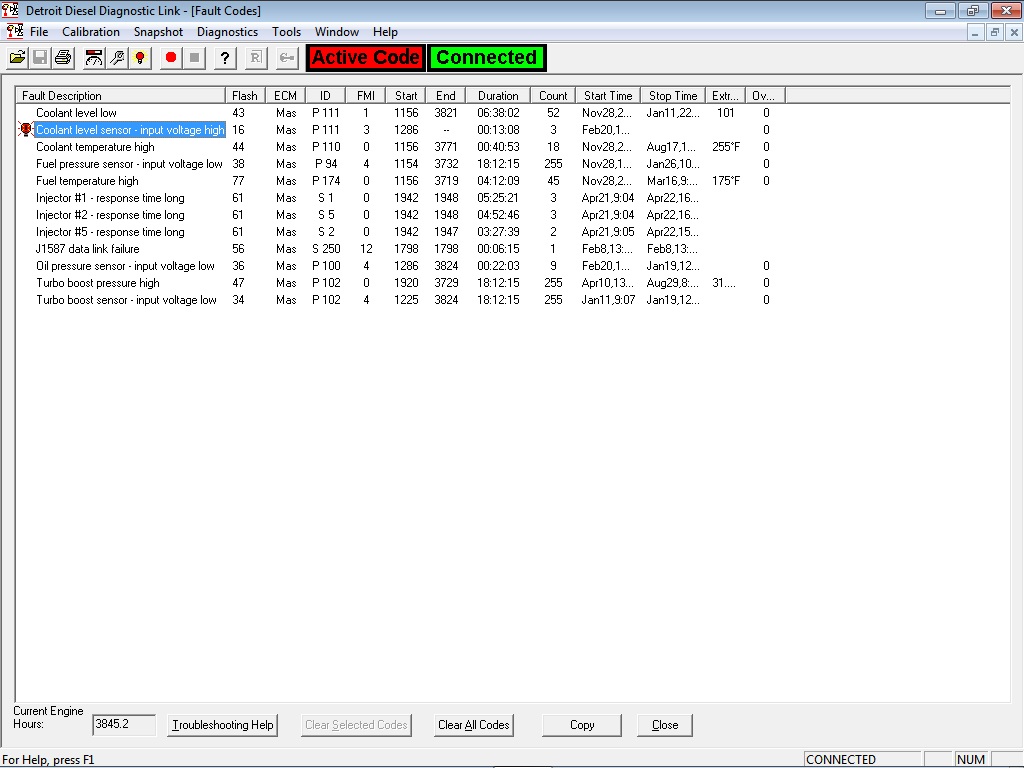
Task: Click the replay snapshot R icon
Action: (x=253, y=57)
